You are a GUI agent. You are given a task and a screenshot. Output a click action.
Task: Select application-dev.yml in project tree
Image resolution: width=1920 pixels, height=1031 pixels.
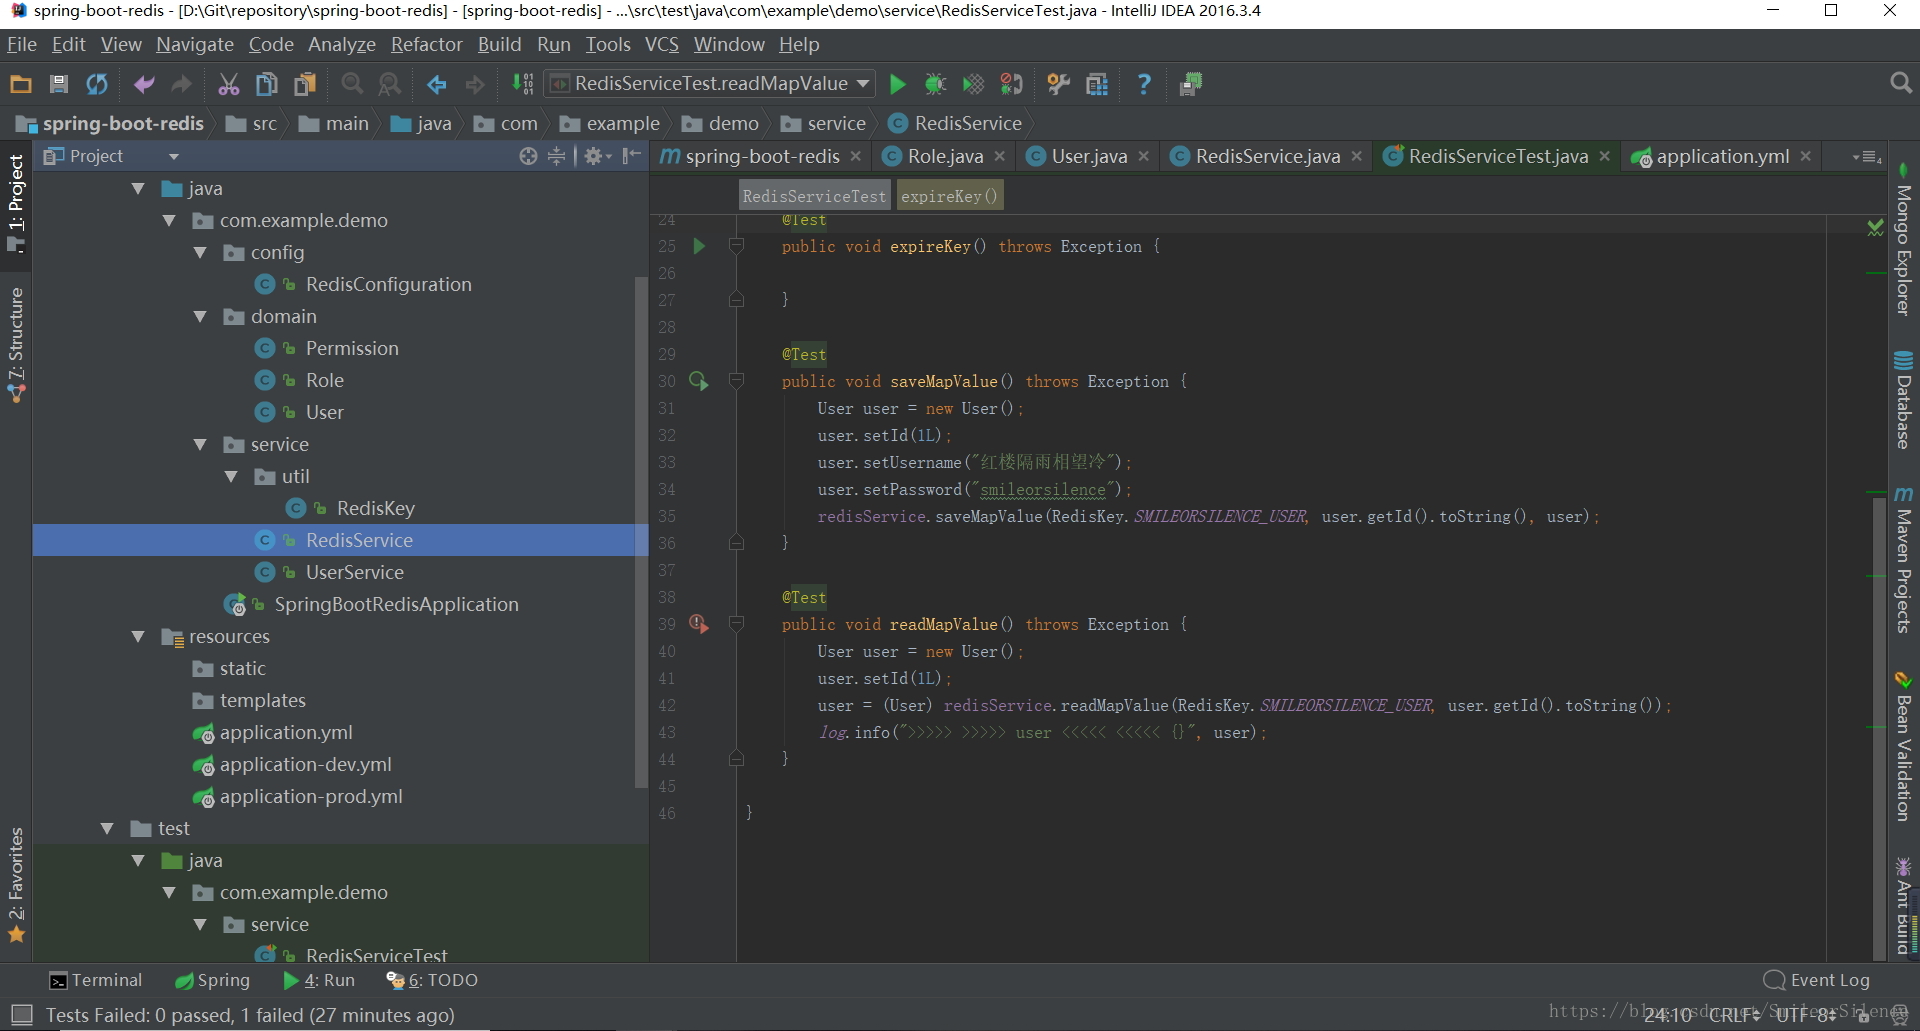(305, 765)
